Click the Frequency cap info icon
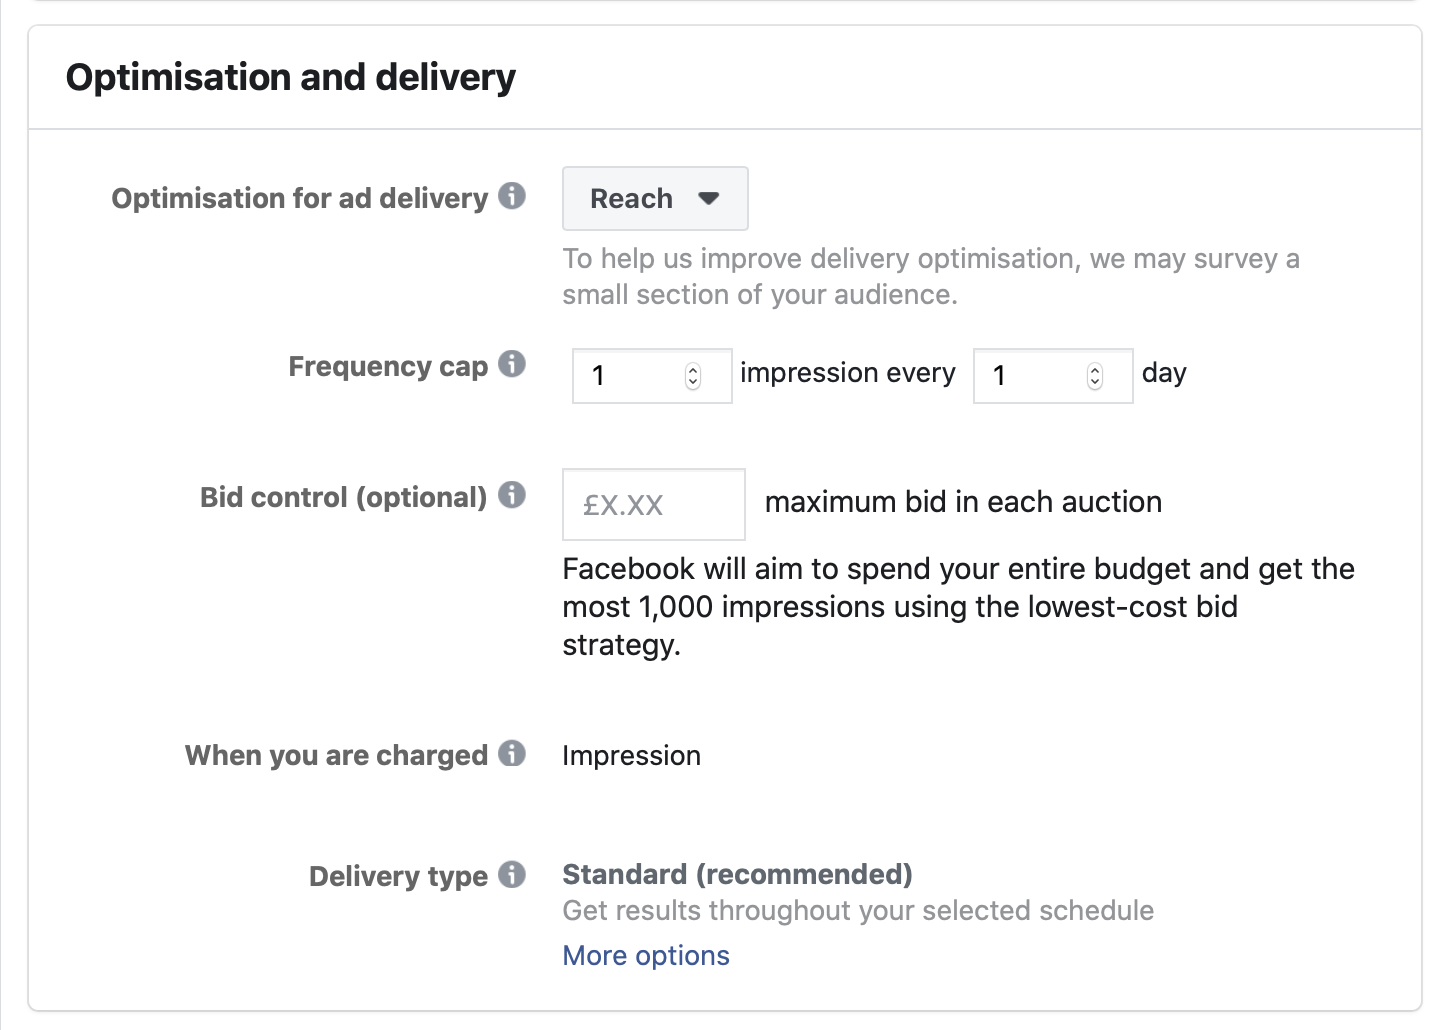This screenshot has height=1030, width=1444. 512,364
